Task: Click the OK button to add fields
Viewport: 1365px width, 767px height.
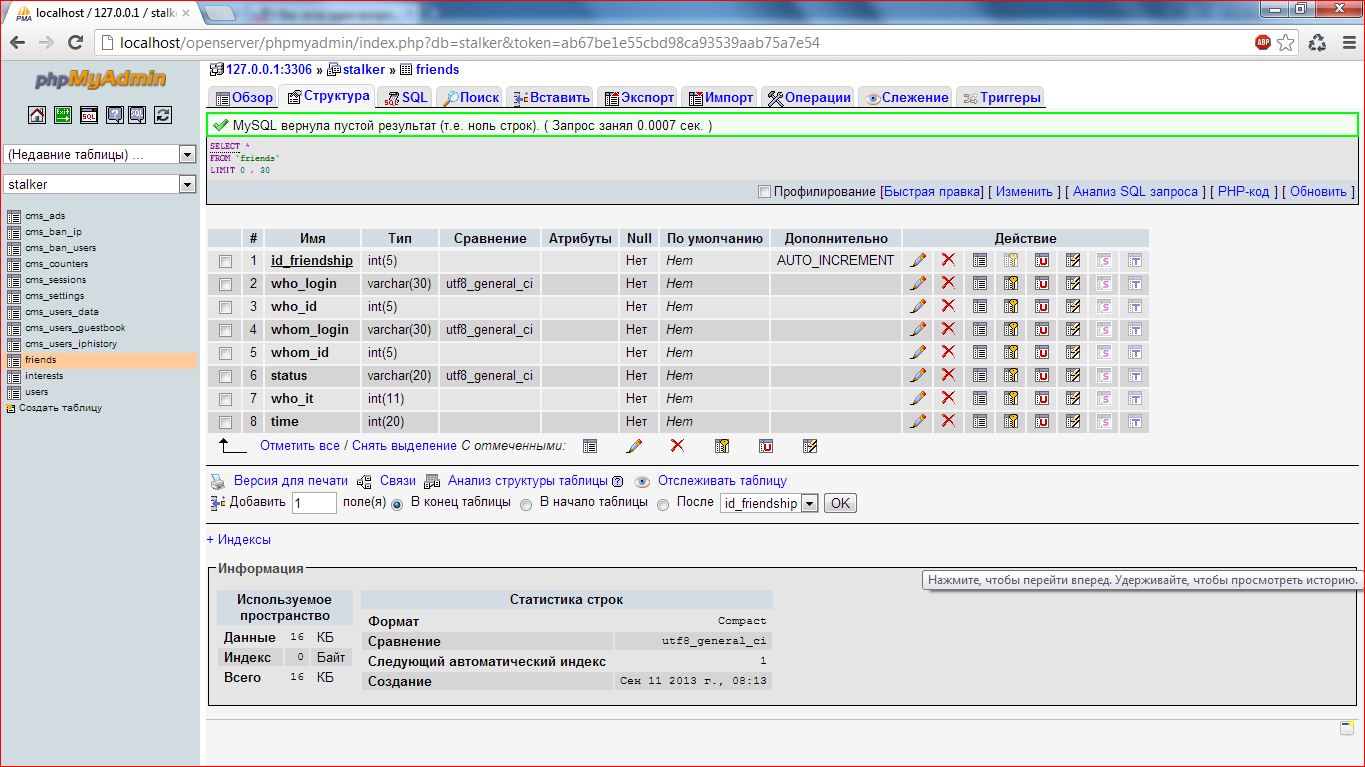Action: 840,503
